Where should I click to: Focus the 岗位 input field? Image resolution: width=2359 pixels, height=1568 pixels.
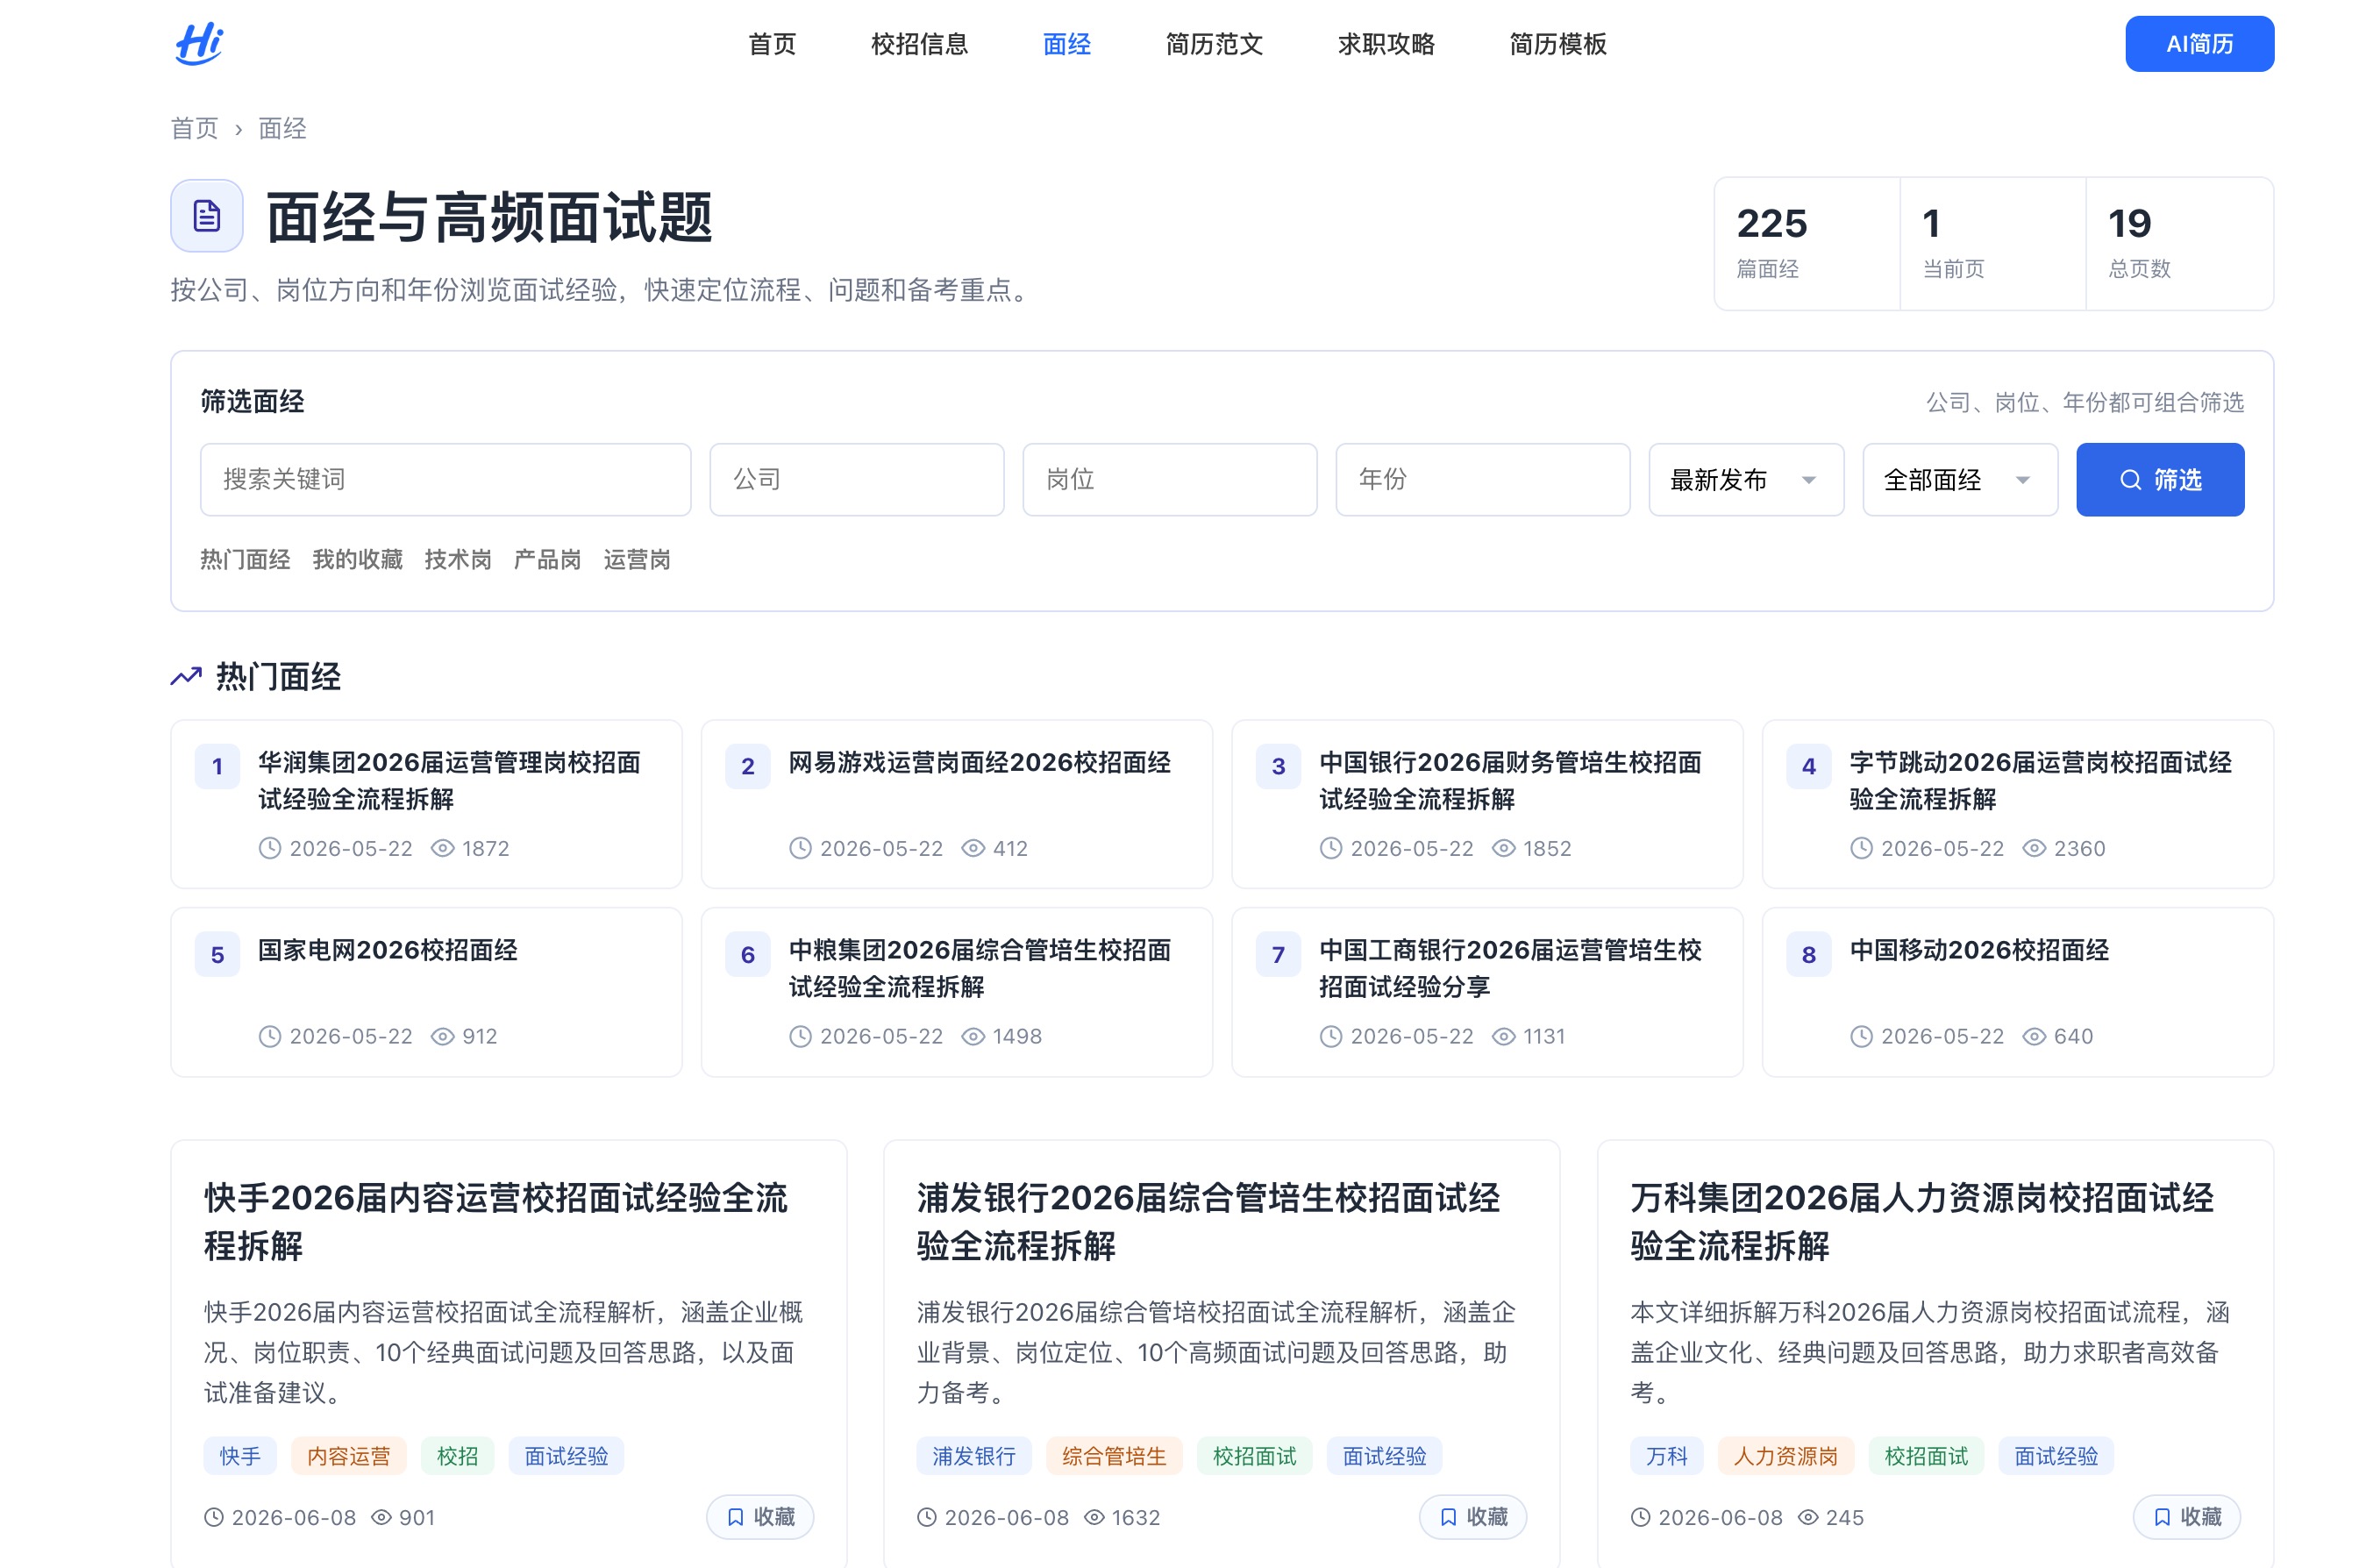point(1169,480)
